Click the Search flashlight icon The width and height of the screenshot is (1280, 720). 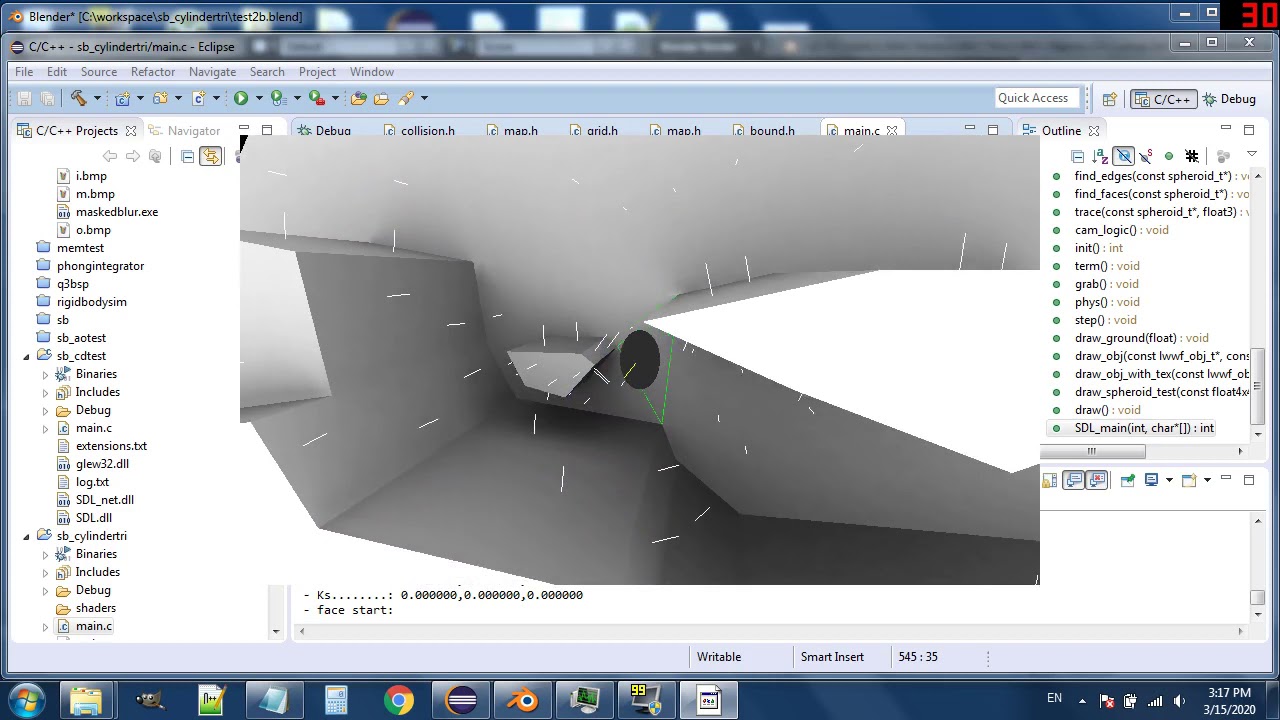pyautogui.click(x=405, y=98)
